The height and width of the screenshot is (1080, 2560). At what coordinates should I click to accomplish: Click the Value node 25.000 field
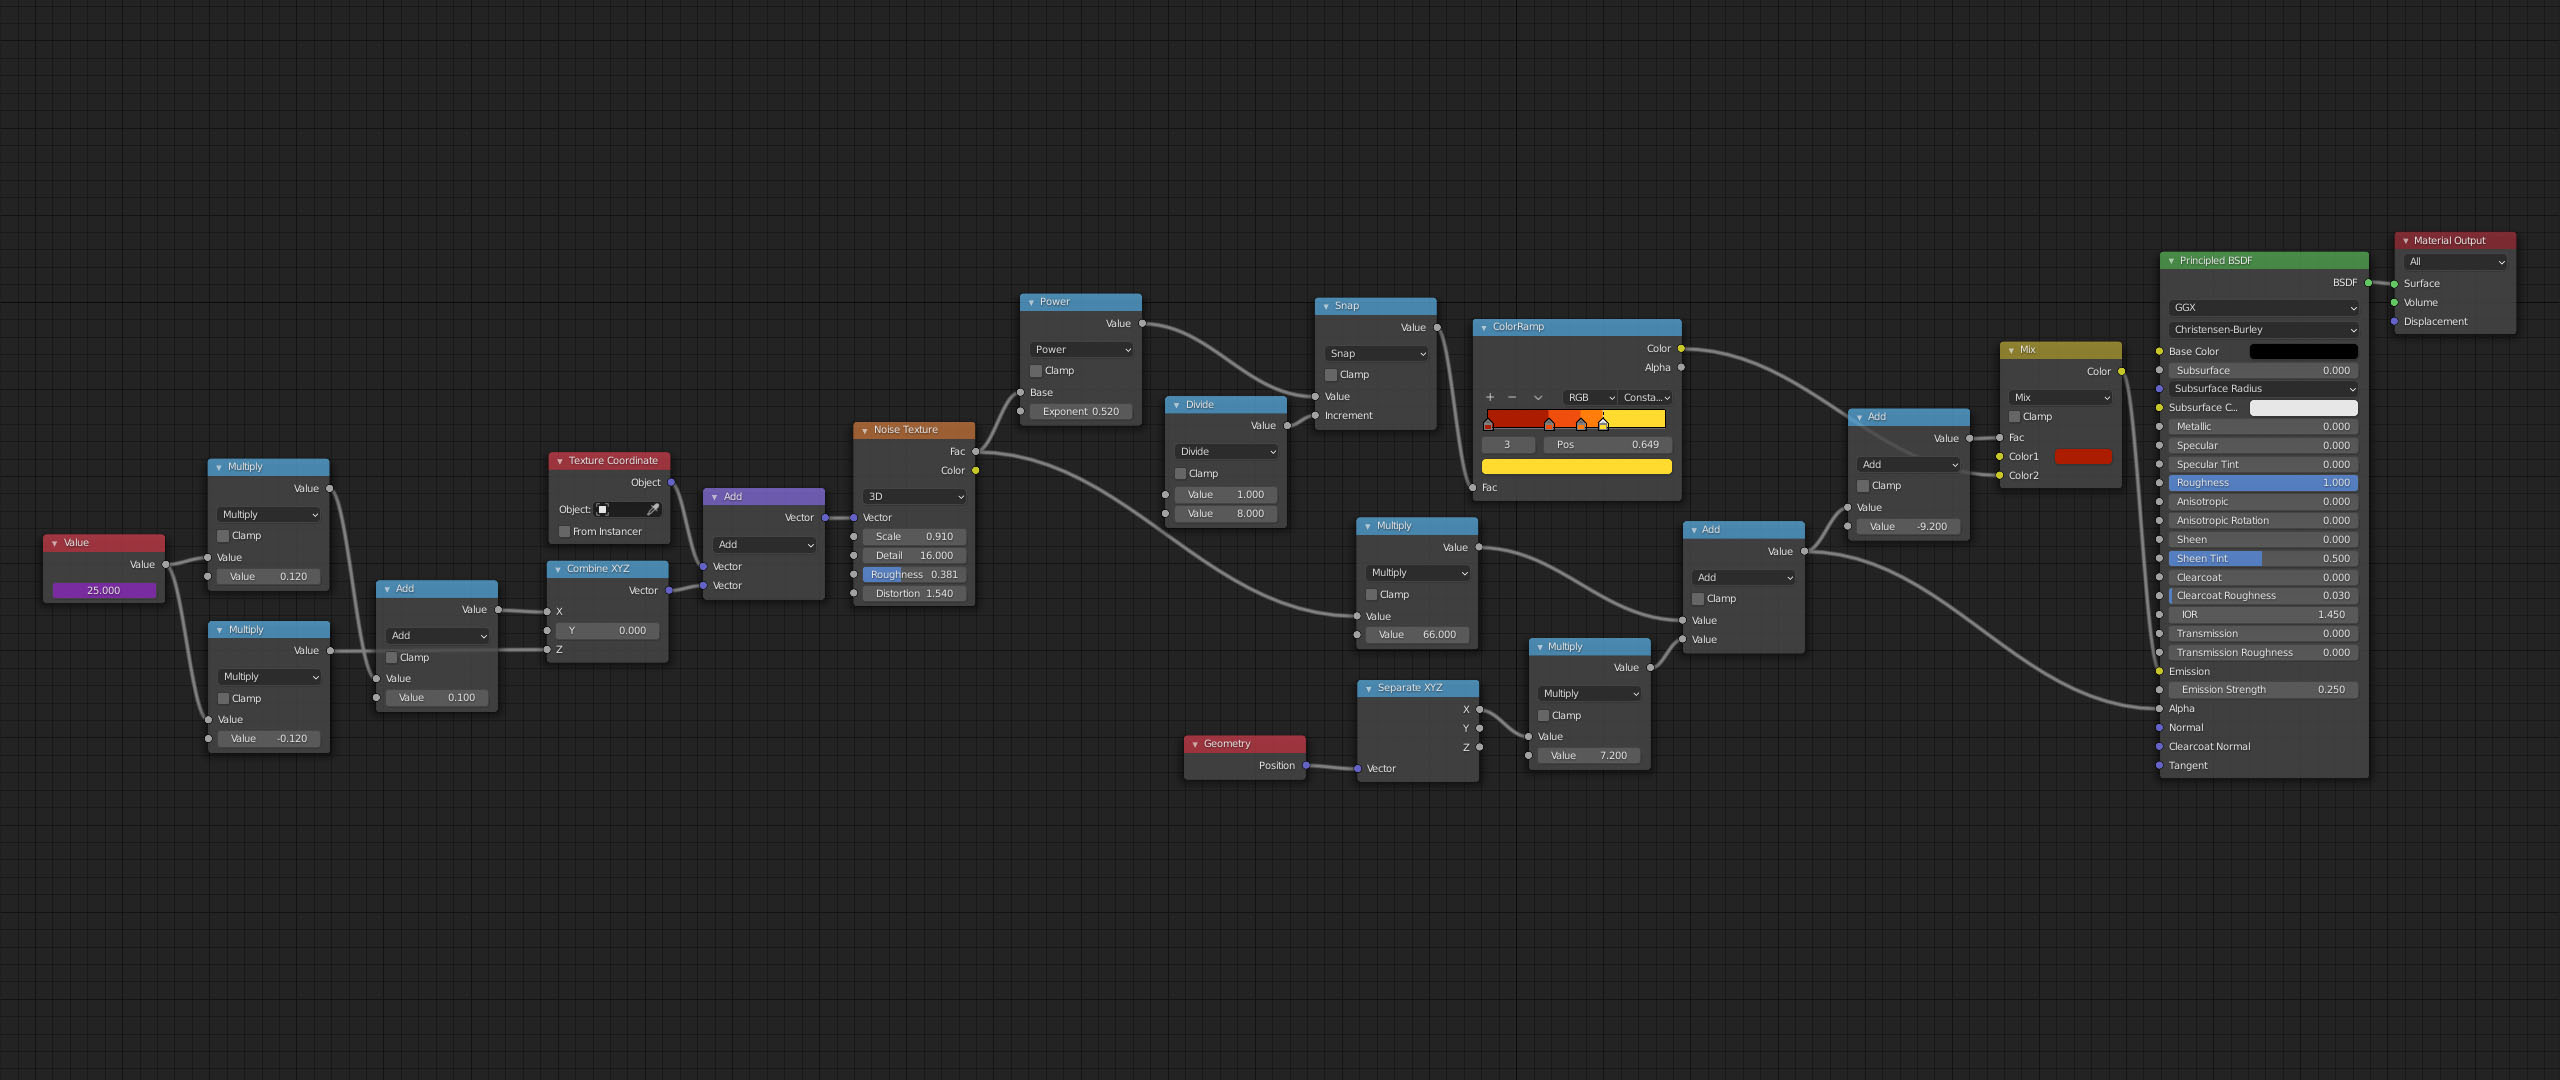pos(104,591)
